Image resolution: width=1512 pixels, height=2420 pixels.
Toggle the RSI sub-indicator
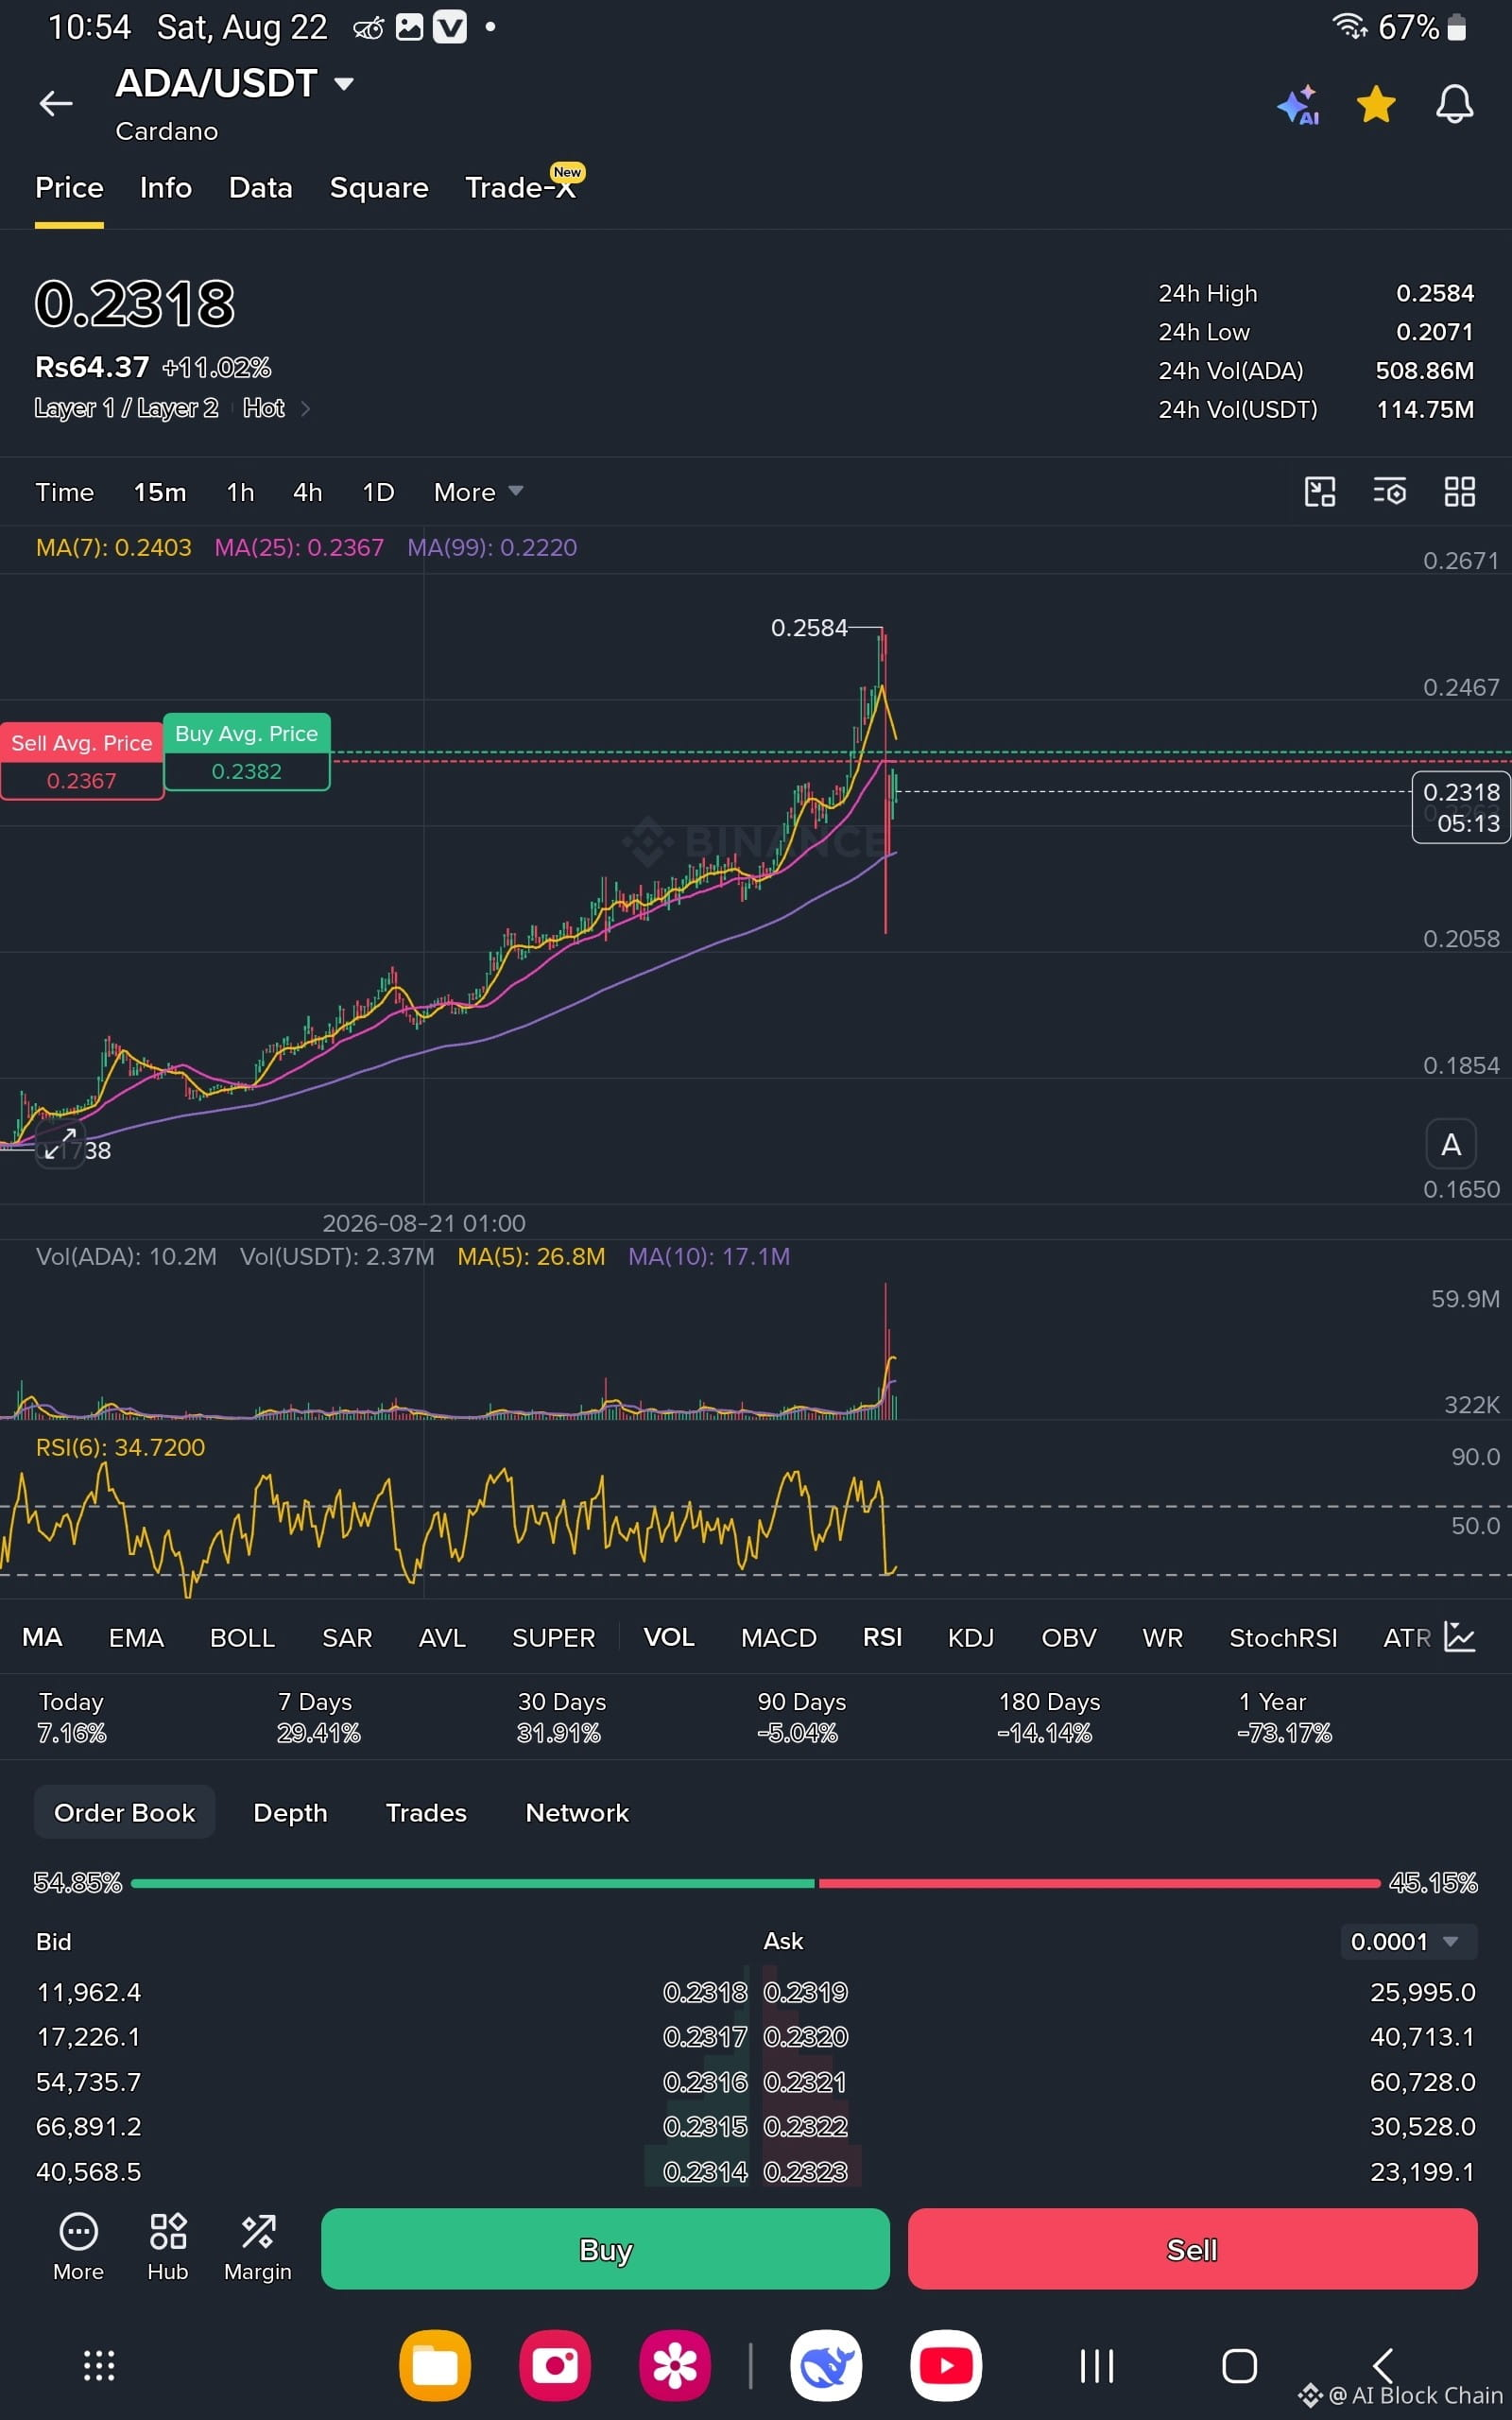click(882, 1637)
